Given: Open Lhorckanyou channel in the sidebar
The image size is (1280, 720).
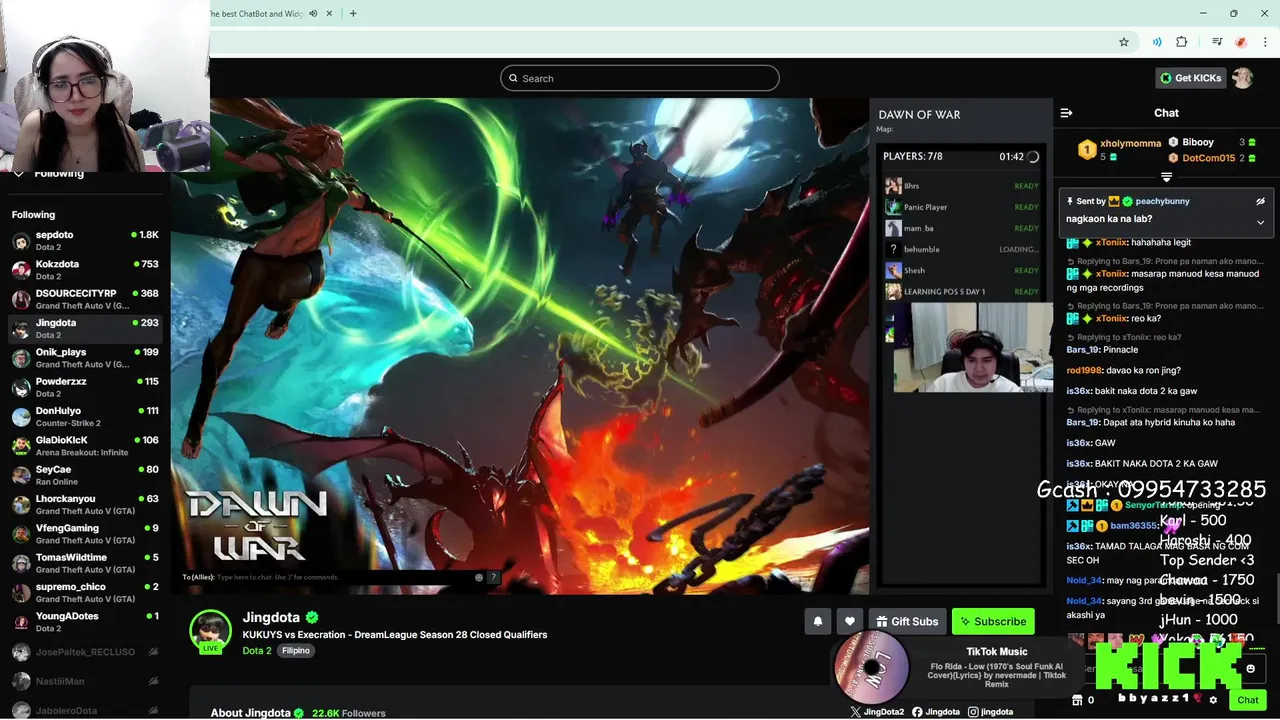Looking at the screenshot, I should click(x=86, y=504).
